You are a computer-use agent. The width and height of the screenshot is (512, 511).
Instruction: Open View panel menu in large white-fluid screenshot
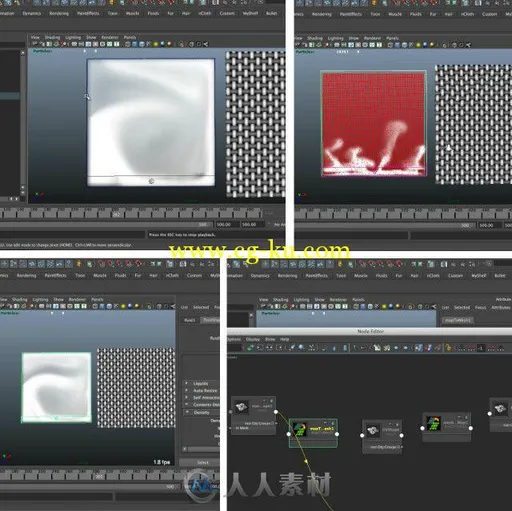tap(35, 37)
